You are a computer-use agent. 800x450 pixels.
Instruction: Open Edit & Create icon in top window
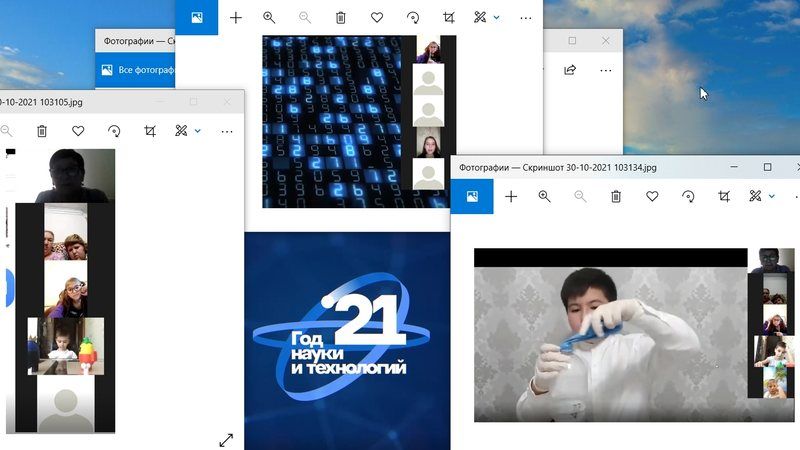tap(480, 18)
